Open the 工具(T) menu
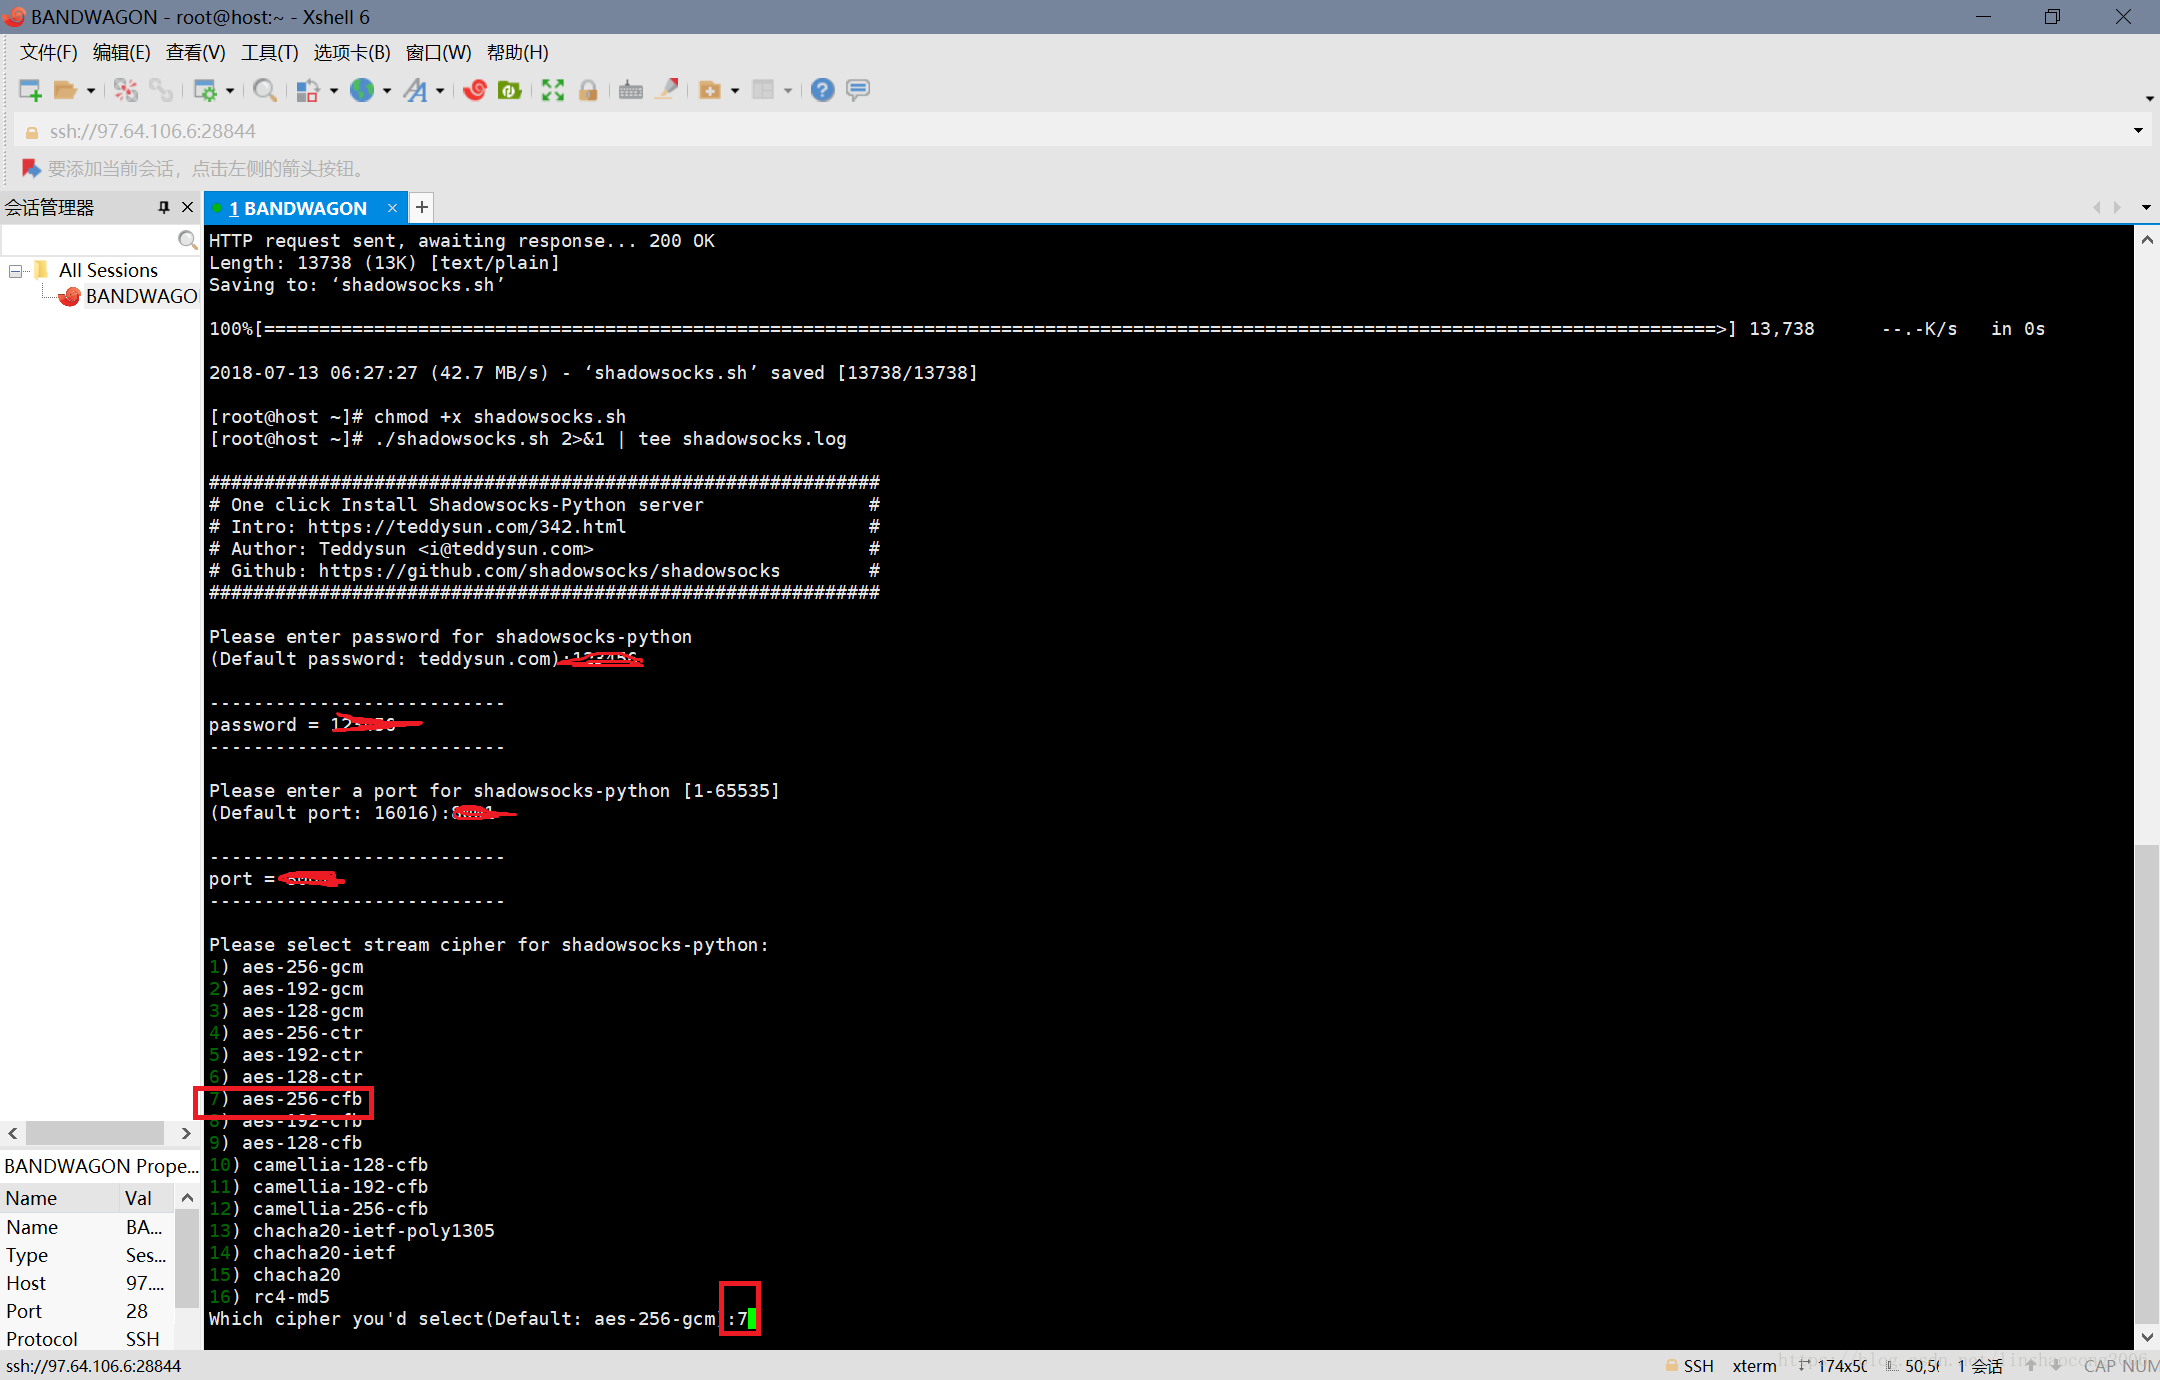 (x=269, y=52)
